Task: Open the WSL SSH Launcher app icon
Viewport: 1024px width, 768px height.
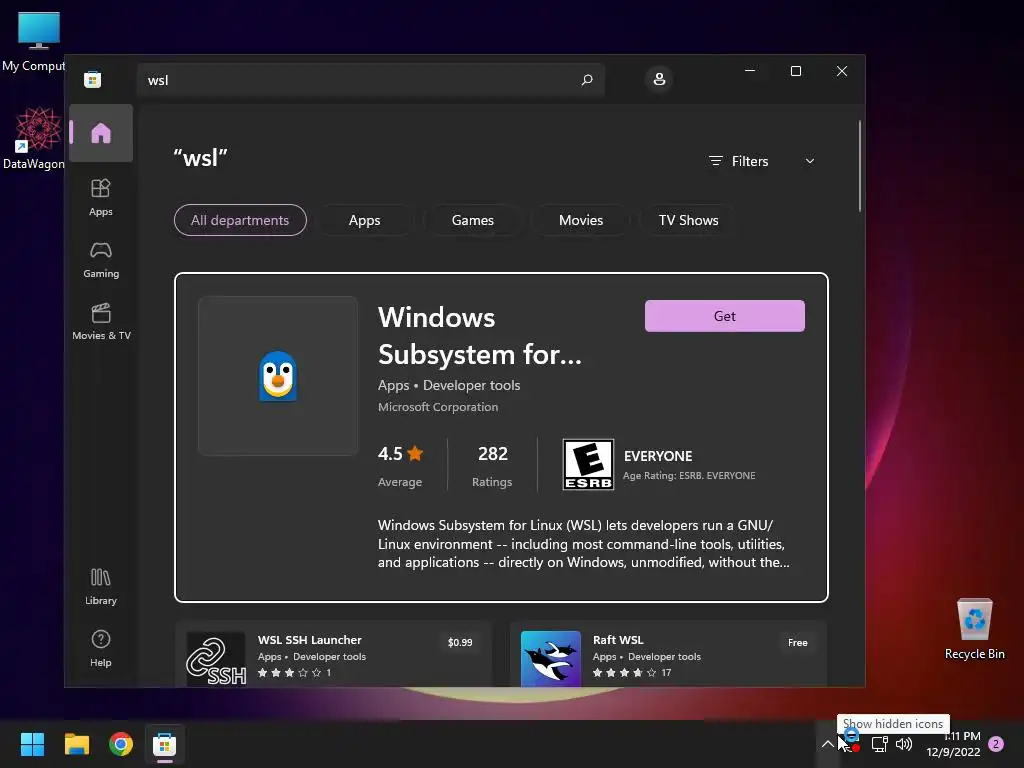Action: point(216,659)
